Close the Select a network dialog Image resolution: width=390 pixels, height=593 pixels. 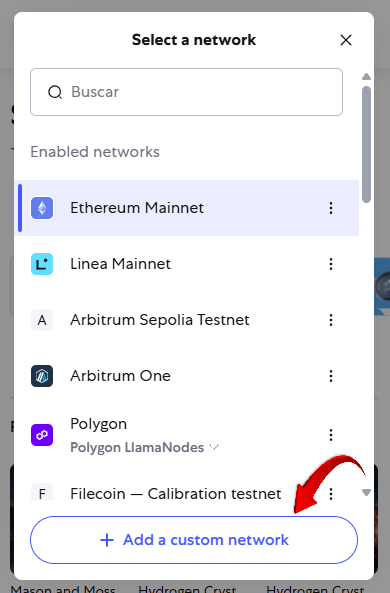pos(346,40)
